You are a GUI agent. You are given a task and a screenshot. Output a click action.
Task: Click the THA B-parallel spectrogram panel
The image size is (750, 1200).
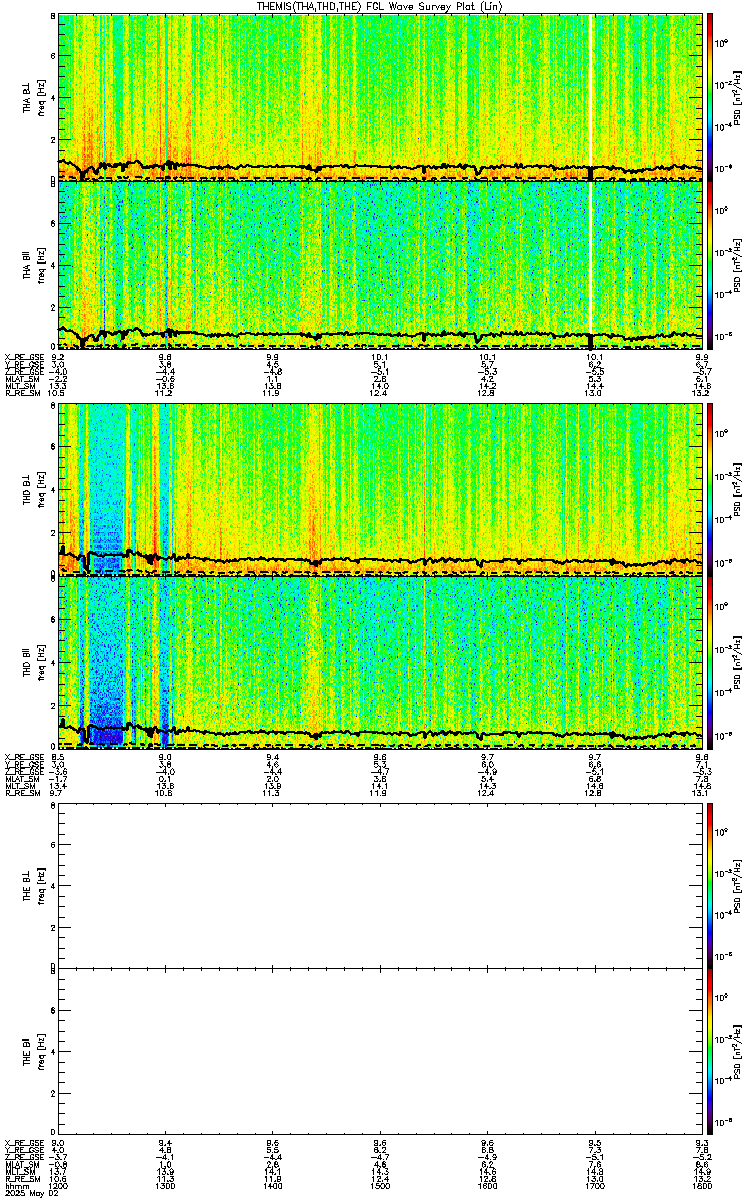[x=381, y=264]
